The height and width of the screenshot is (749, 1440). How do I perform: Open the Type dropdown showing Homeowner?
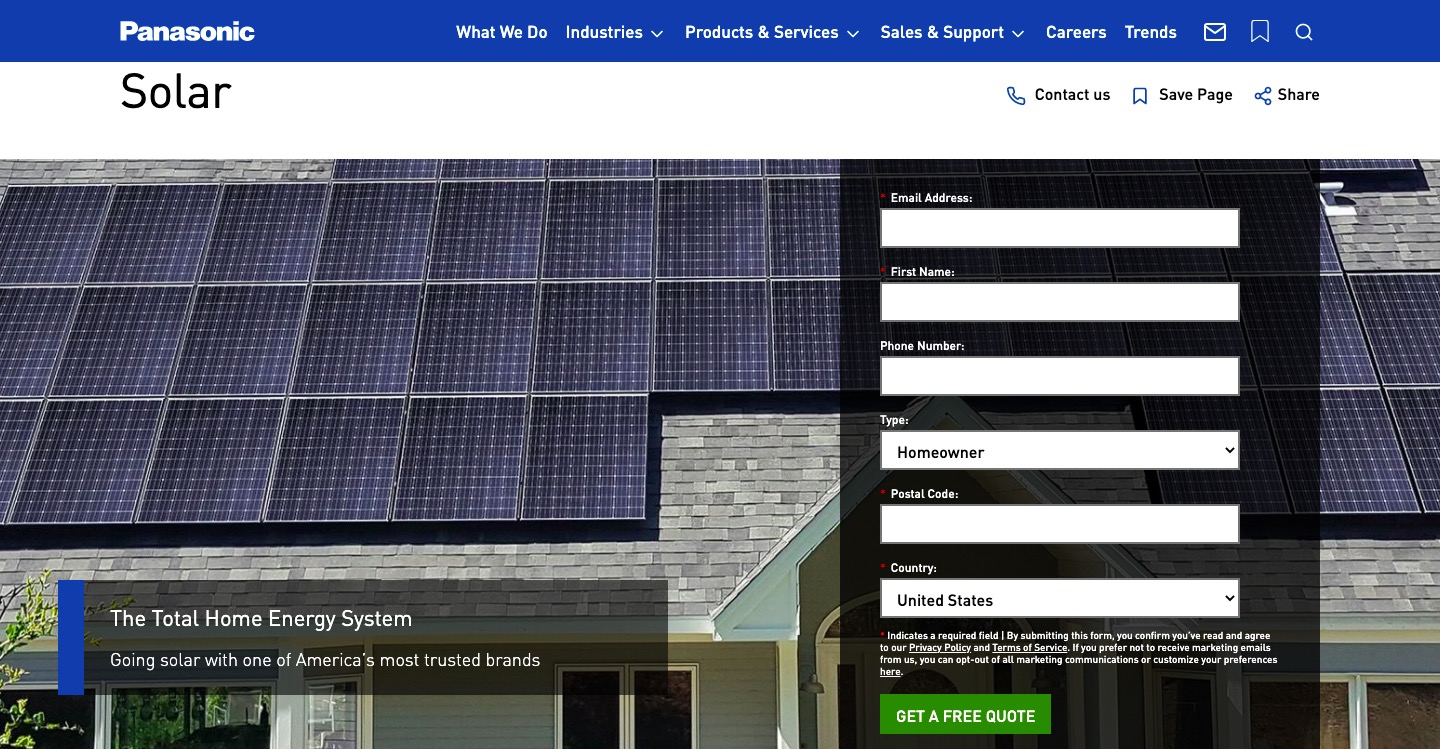[1060, 451]
